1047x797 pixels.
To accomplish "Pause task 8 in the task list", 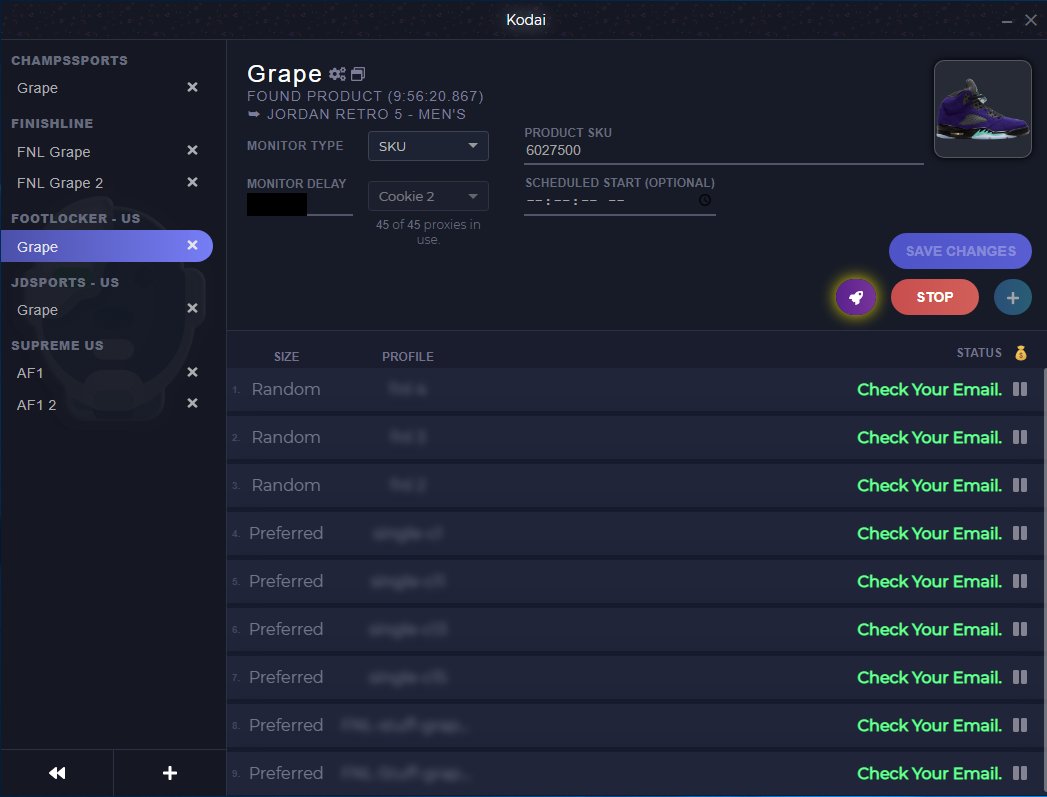I will [x=1020, y=725].
